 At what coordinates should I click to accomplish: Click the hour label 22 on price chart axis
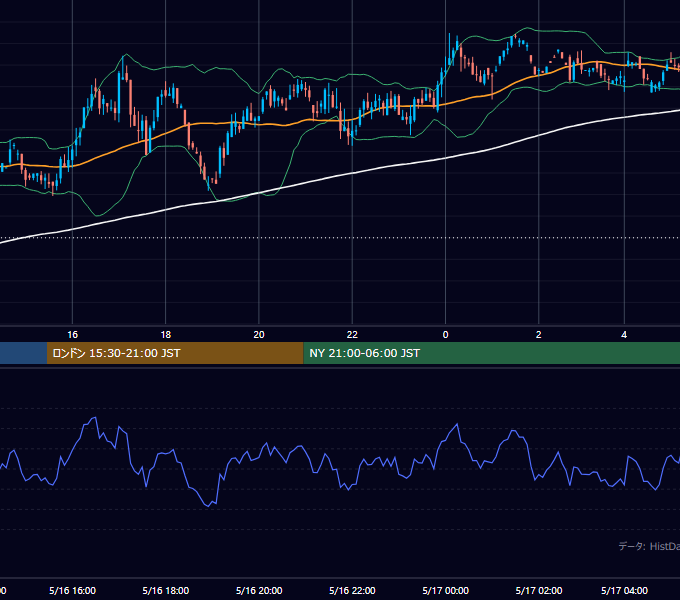(x=352, y=335)
